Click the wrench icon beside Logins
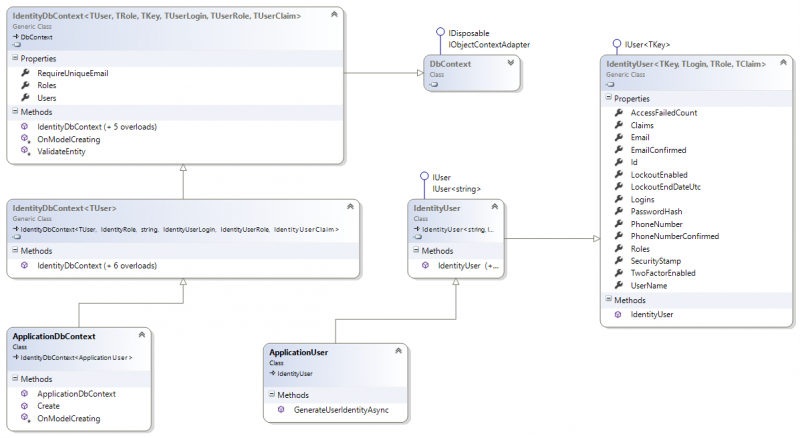The image size is (800, 438). tap(619, 199)
